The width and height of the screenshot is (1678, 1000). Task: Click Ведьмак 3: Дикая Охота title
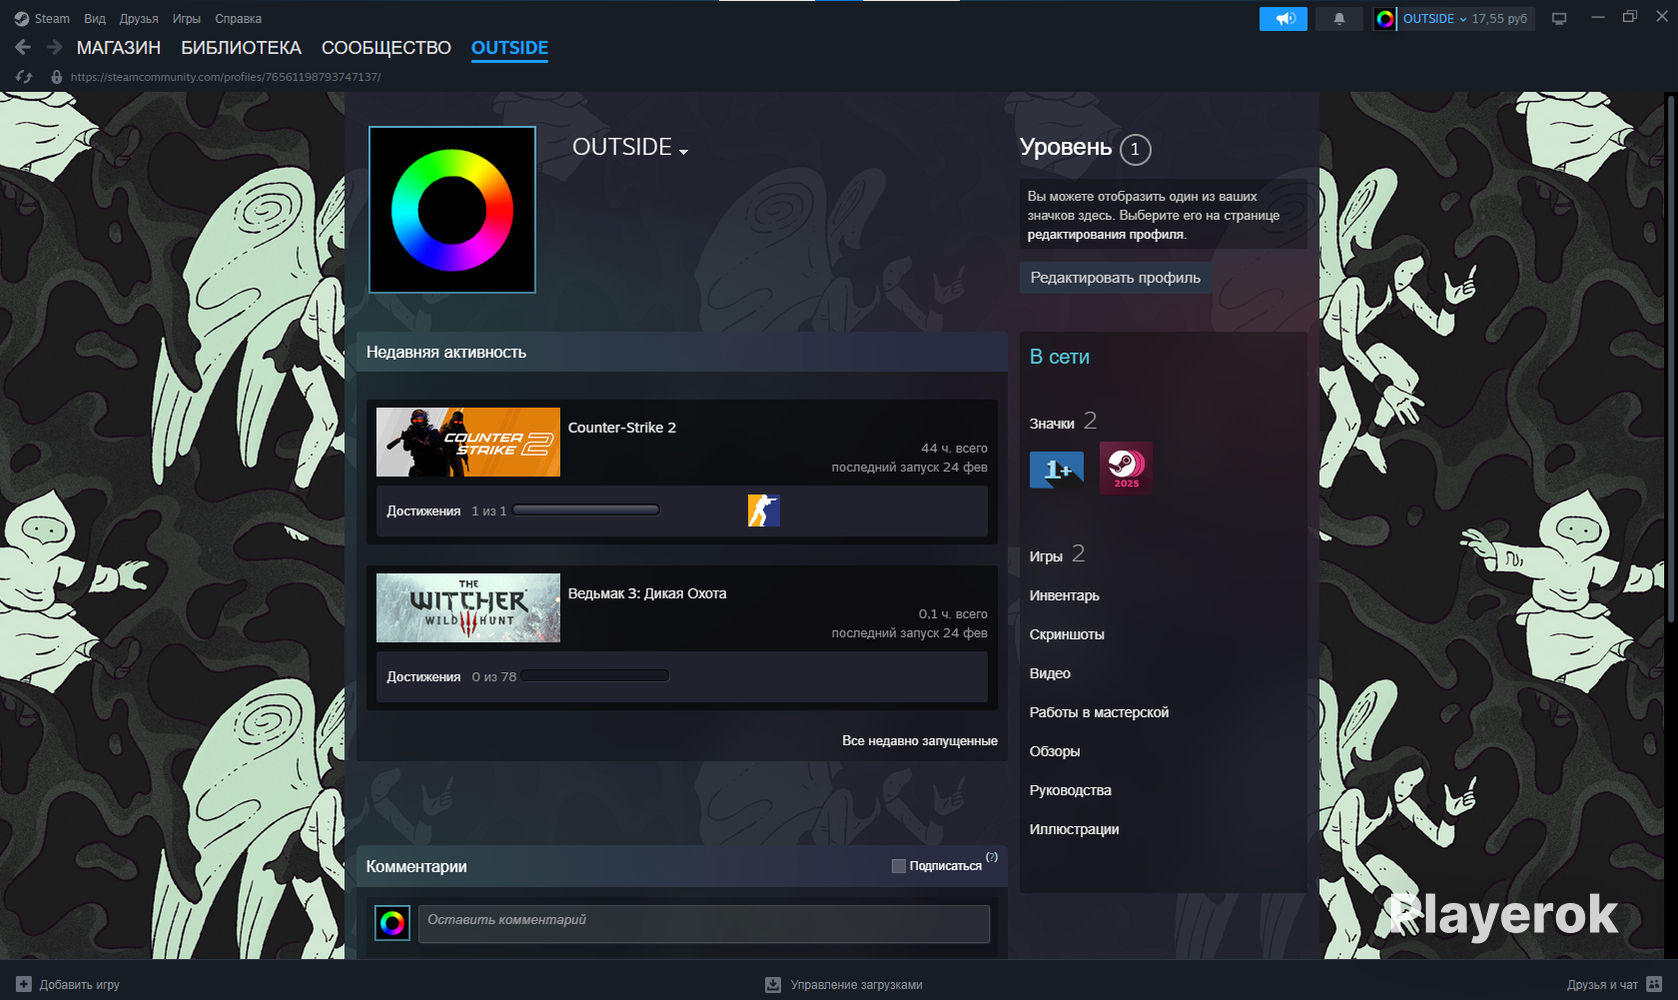647,594
